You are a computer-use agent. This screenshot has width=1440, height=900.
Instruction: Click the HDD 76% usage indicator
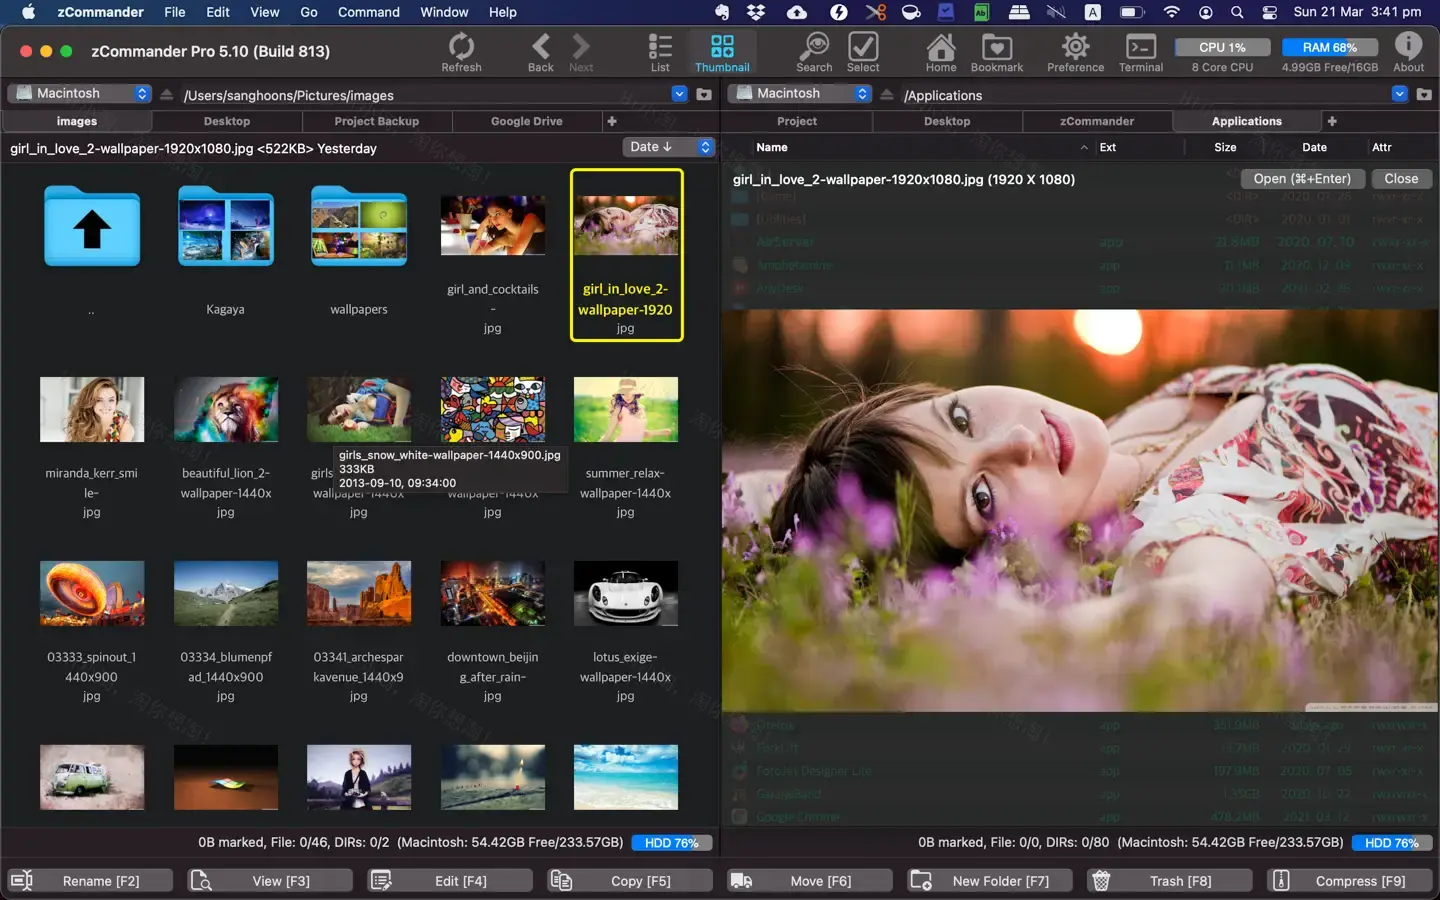pyautogui.click(x=671, y=843)
